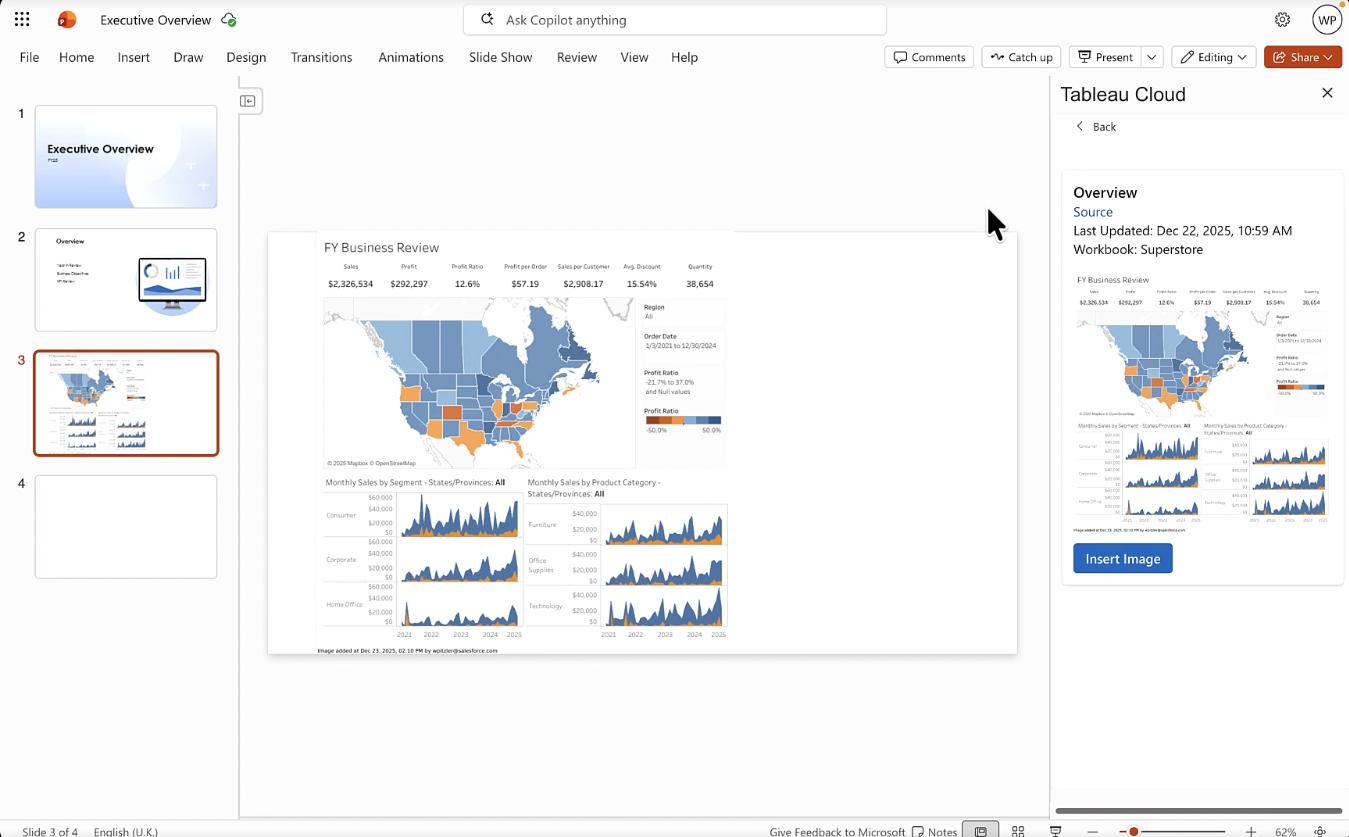The height and width of the screenshot is (837, 1349).
Task: Type in the Ask Copilot anything field
Action: point(674,19)
